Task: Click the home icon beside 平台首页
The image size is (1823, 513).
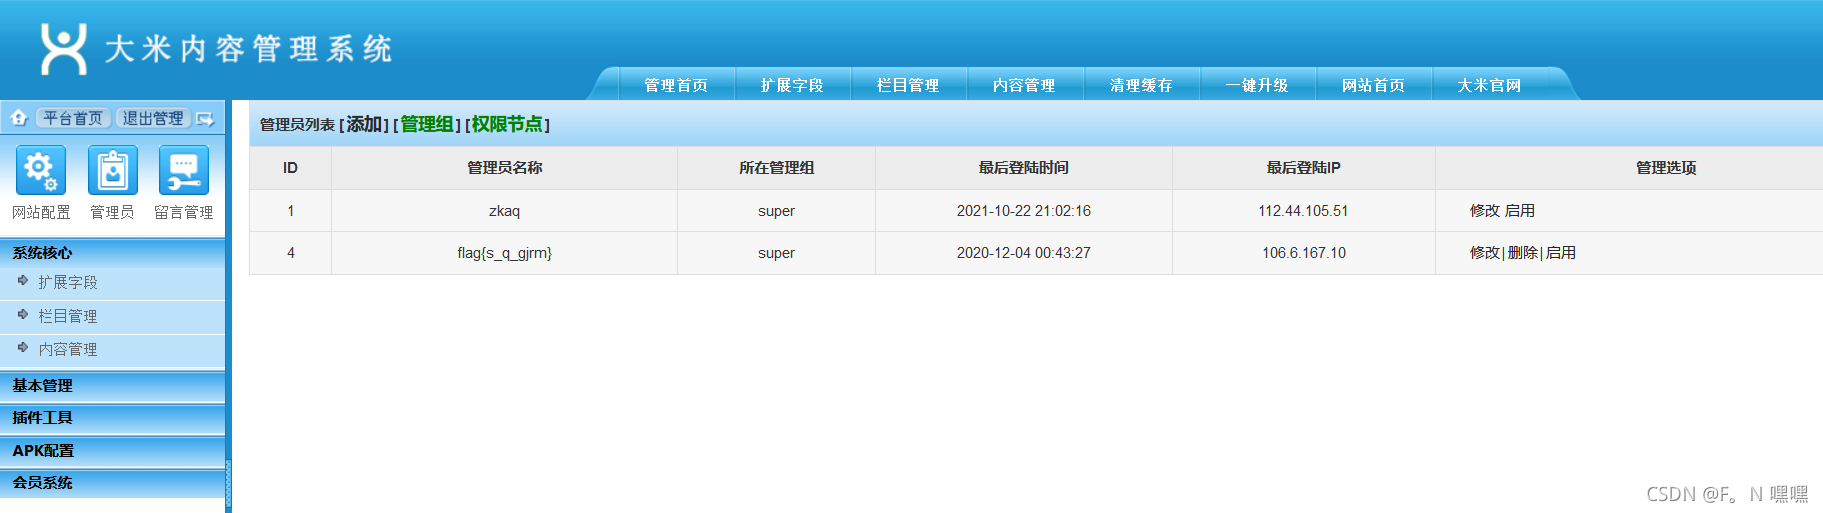Action: tap(19, 118)
